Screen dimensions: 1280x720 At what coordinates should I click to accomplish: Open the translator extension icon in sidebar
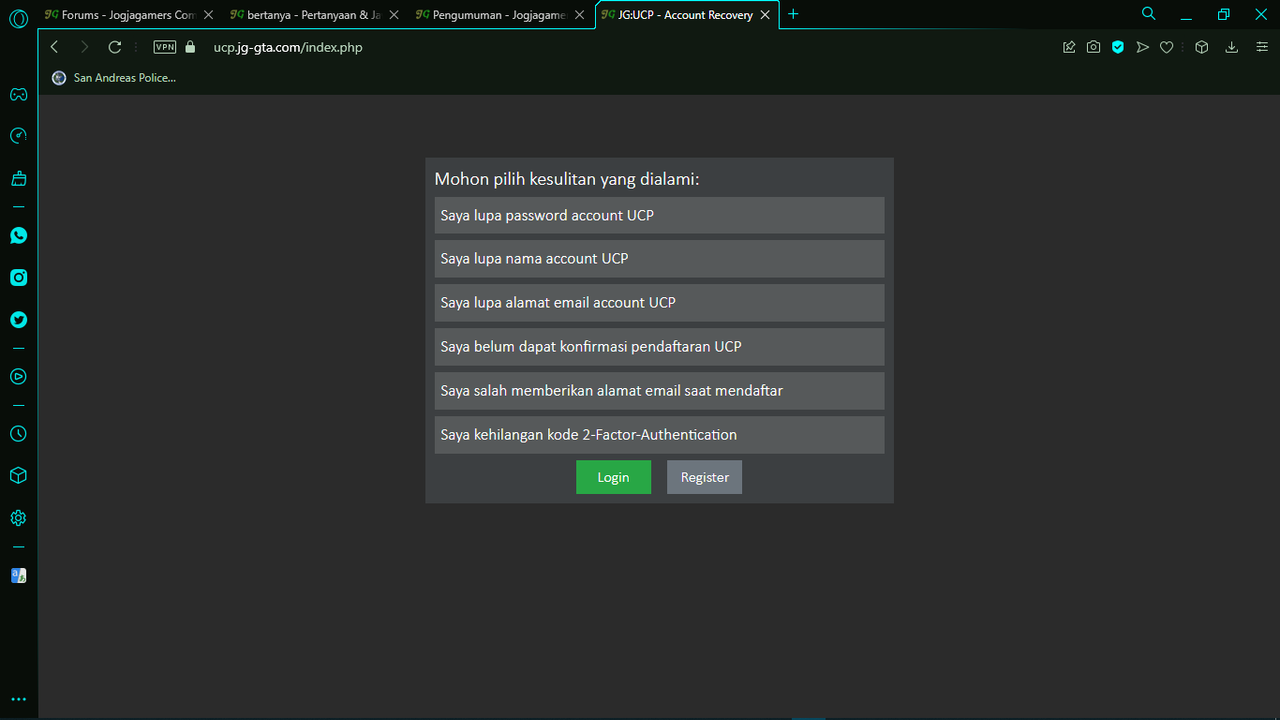18,575
